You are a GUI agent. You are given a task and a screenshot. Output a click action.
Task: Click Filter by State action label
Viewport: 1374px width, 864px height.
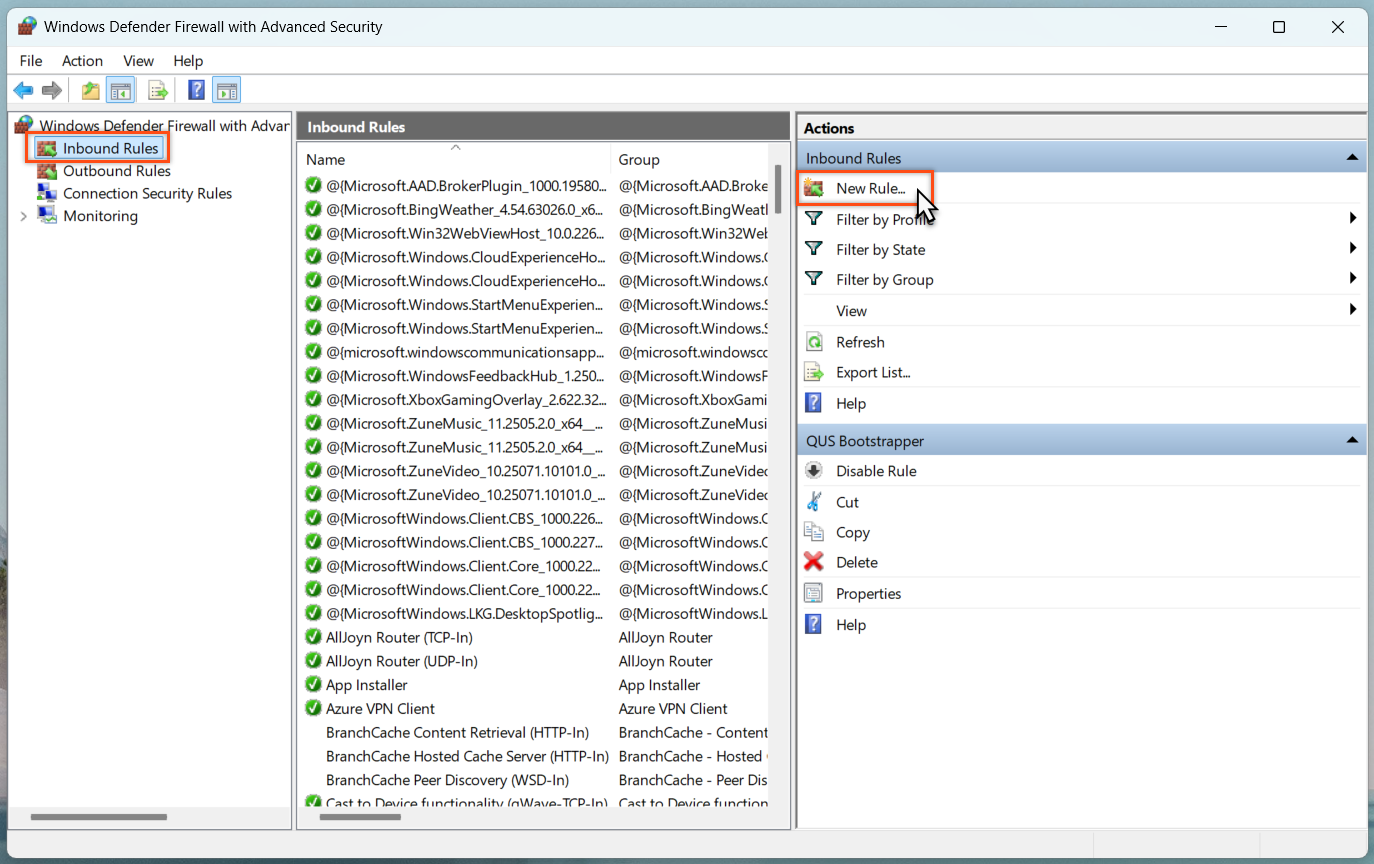tap(880, 249)
